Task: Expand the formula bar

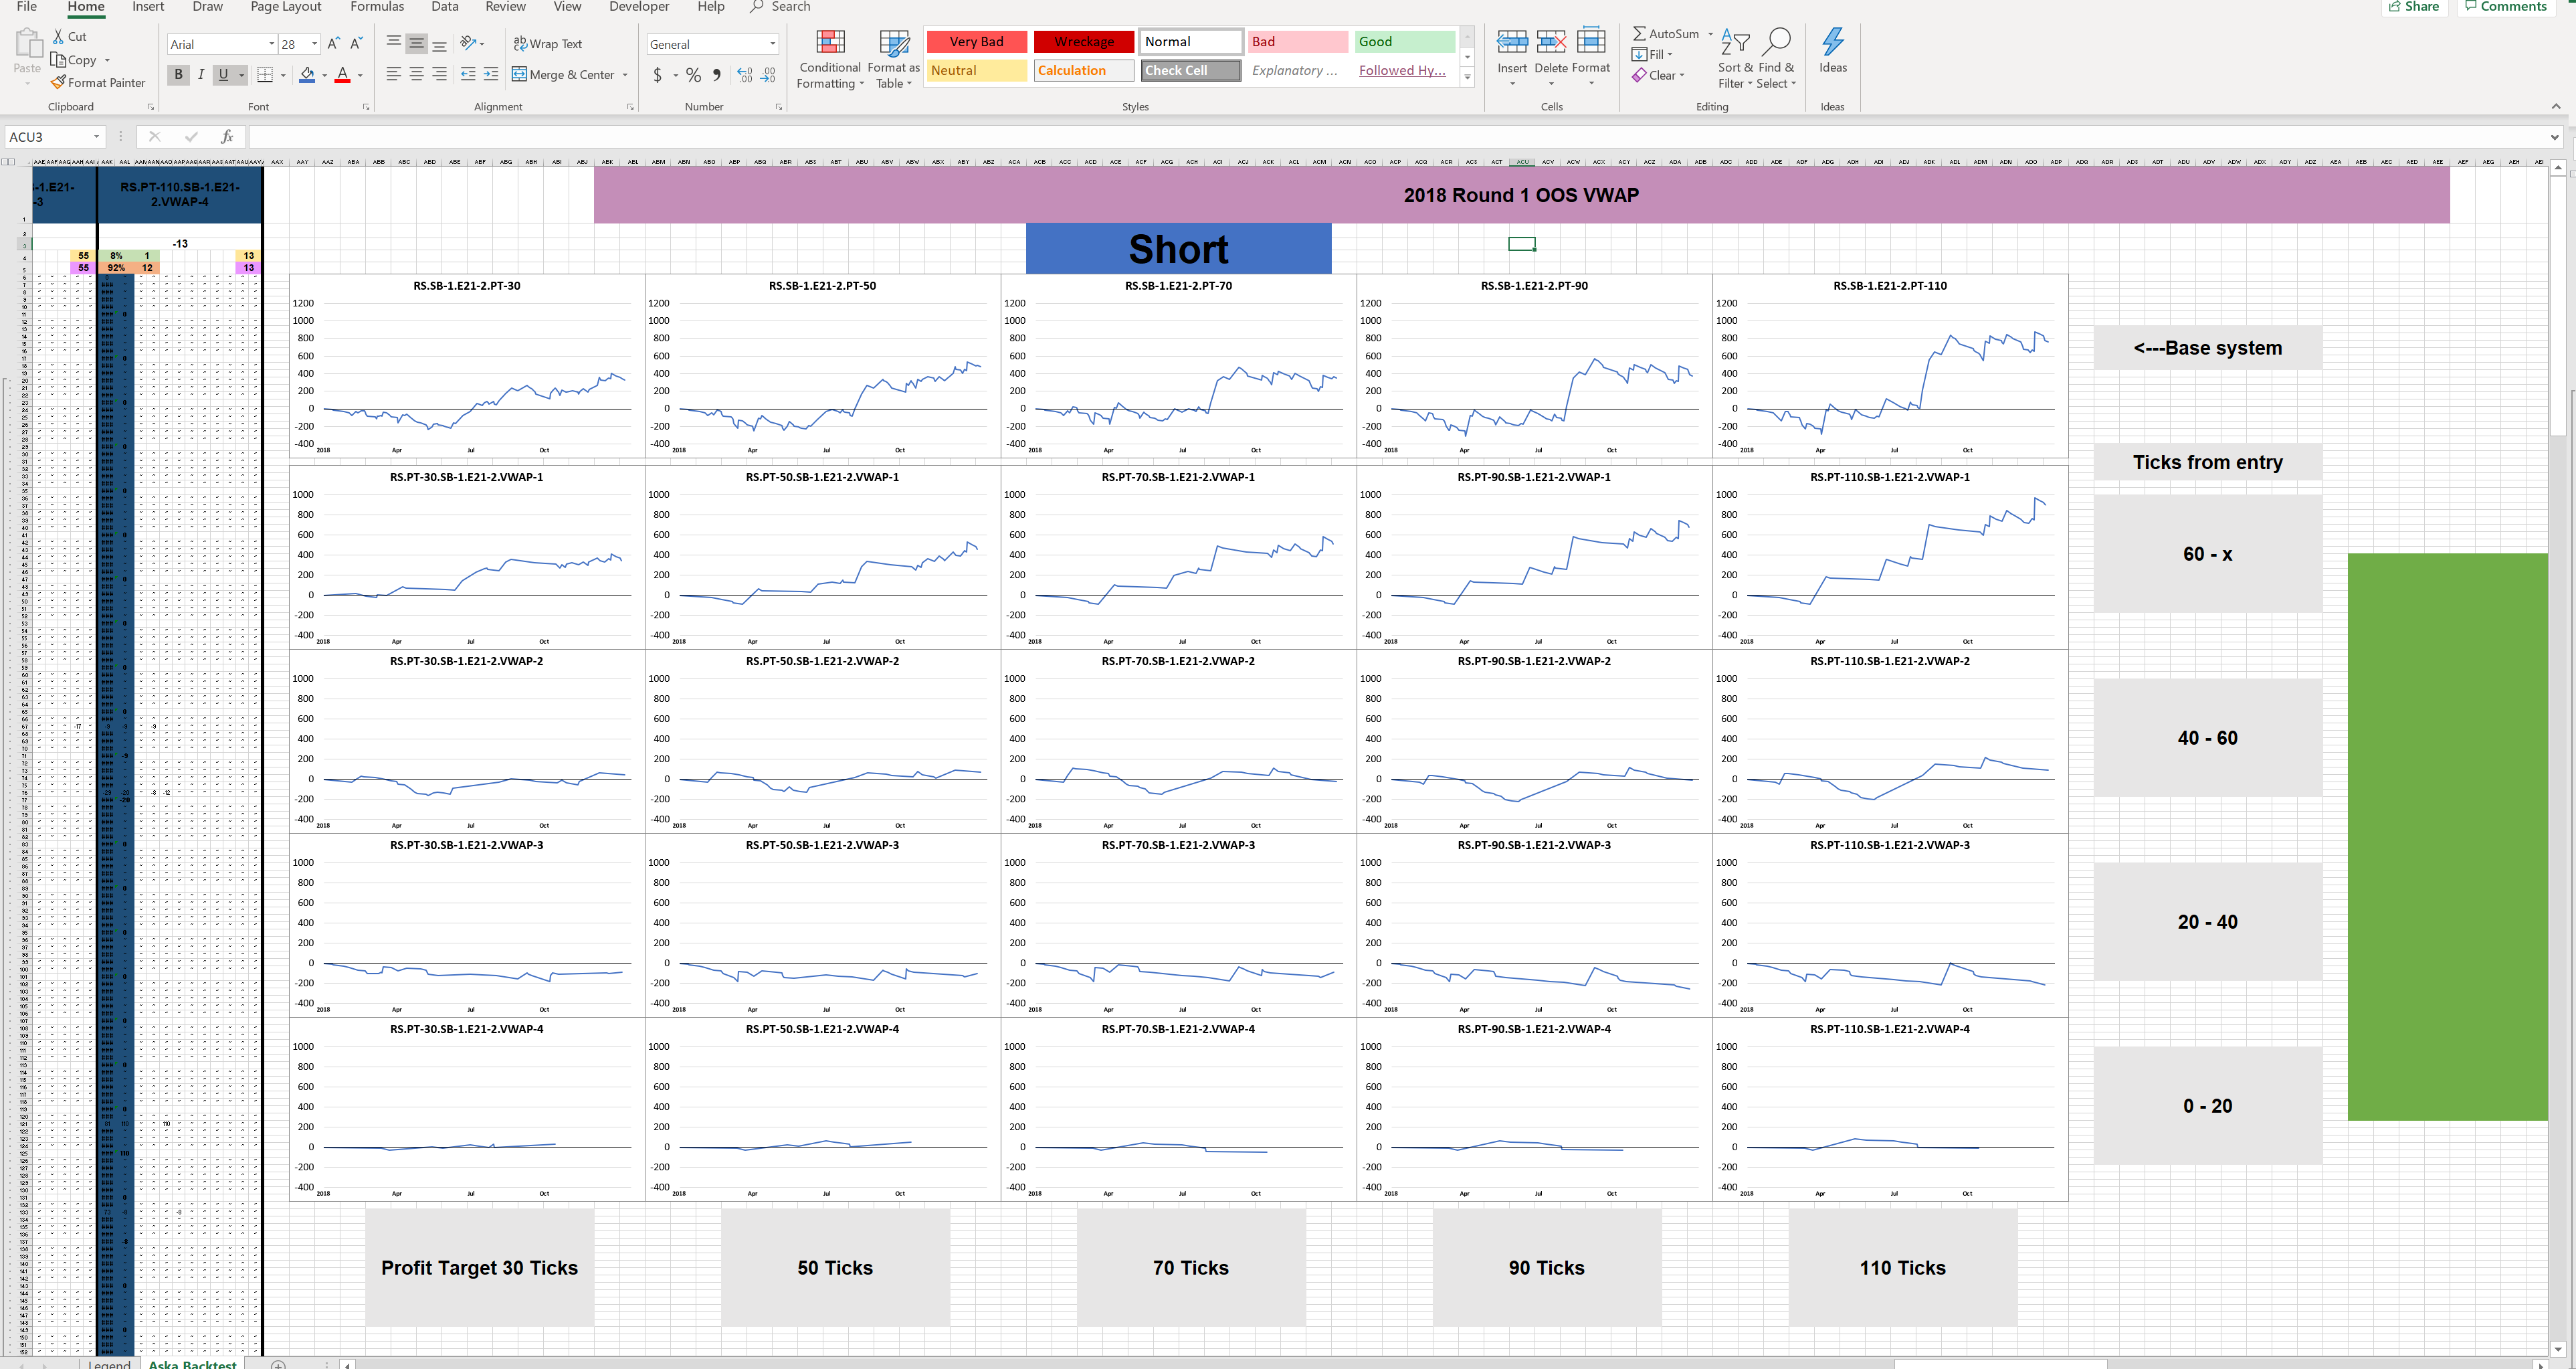Action: tap(2554, 137)
